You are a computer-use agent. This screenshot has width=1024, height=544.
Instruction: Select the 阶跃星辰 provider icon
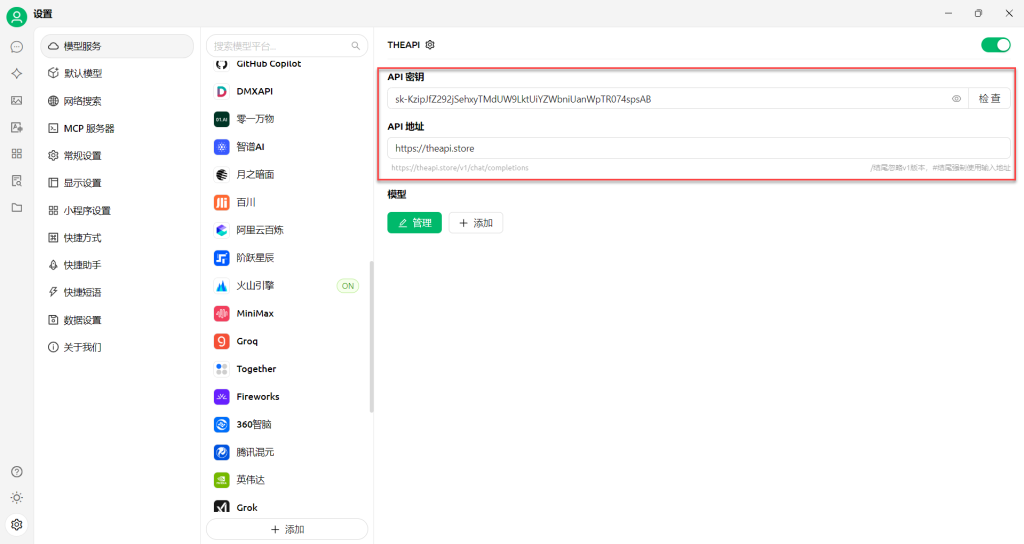pyautogui.click(x=221, y=258)
